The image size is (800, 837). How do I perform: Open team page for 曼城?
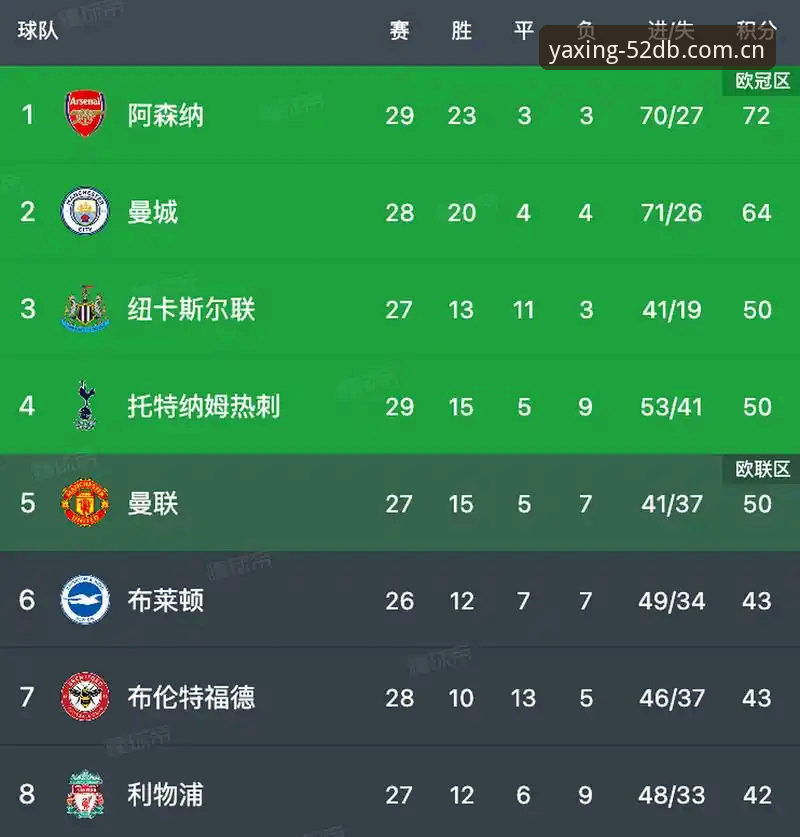point(153,212)
